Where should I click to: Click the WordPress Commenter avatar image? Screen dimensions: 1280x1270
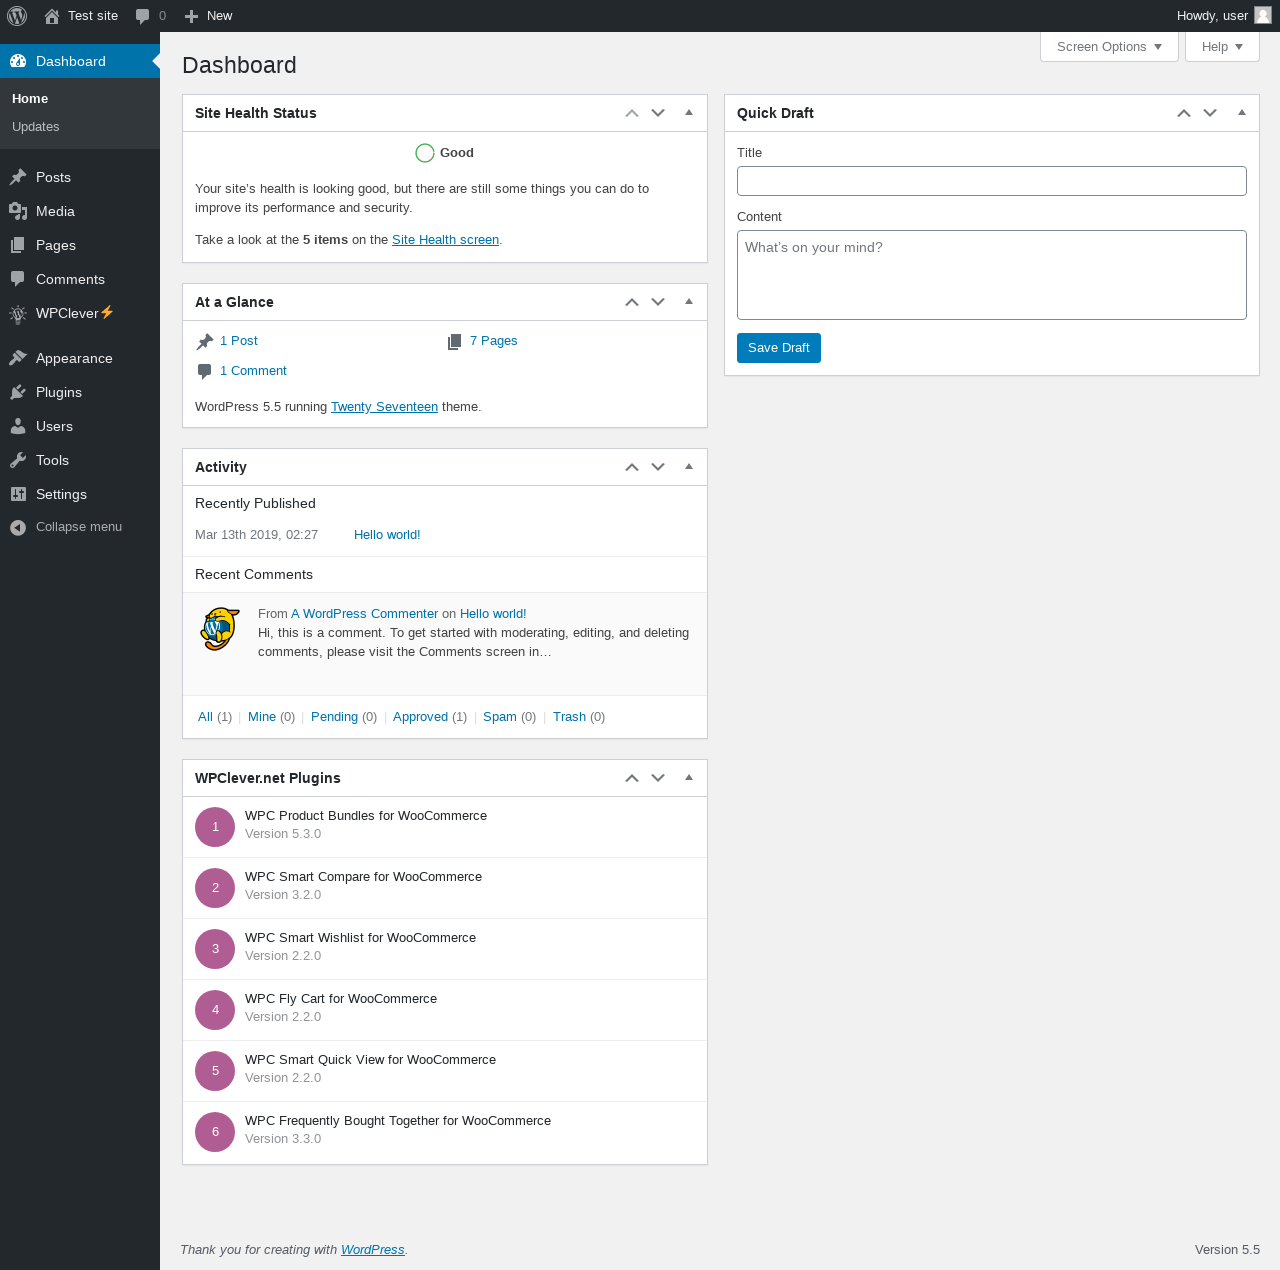pyautogui.click(x=220, y=629)
